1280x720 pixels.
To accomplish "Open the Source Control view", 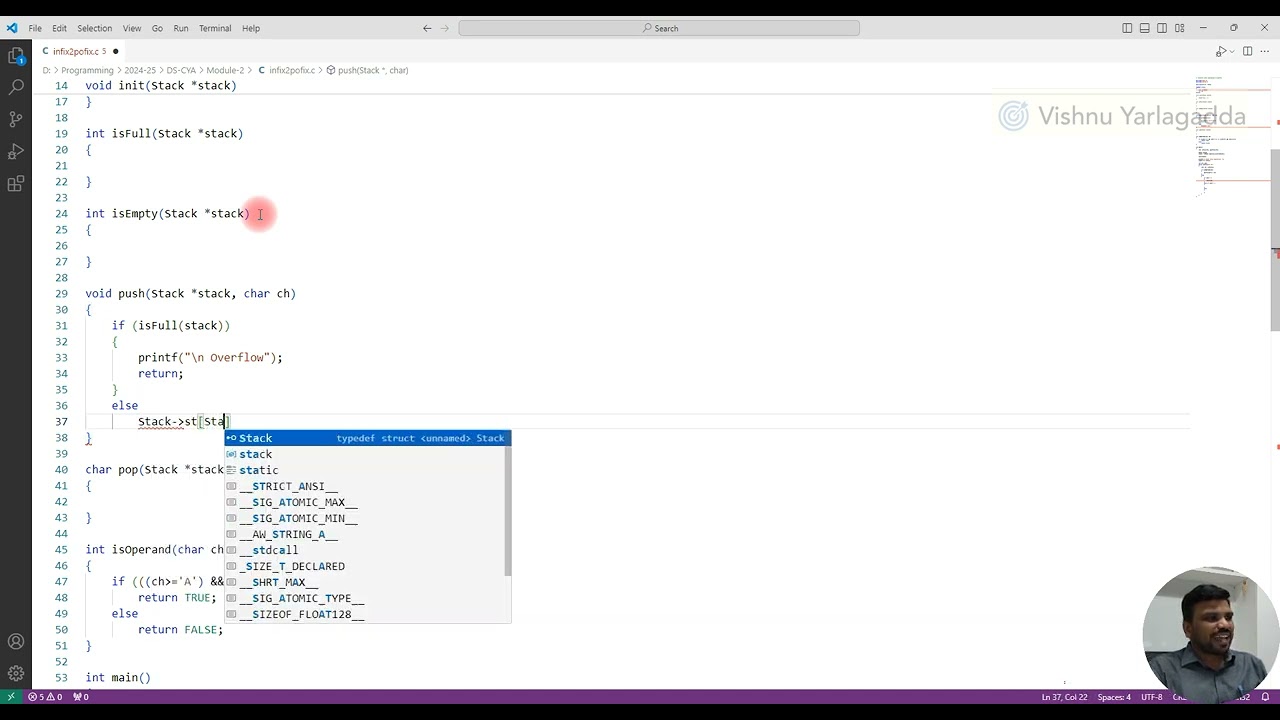I will (x=16, y=119).
